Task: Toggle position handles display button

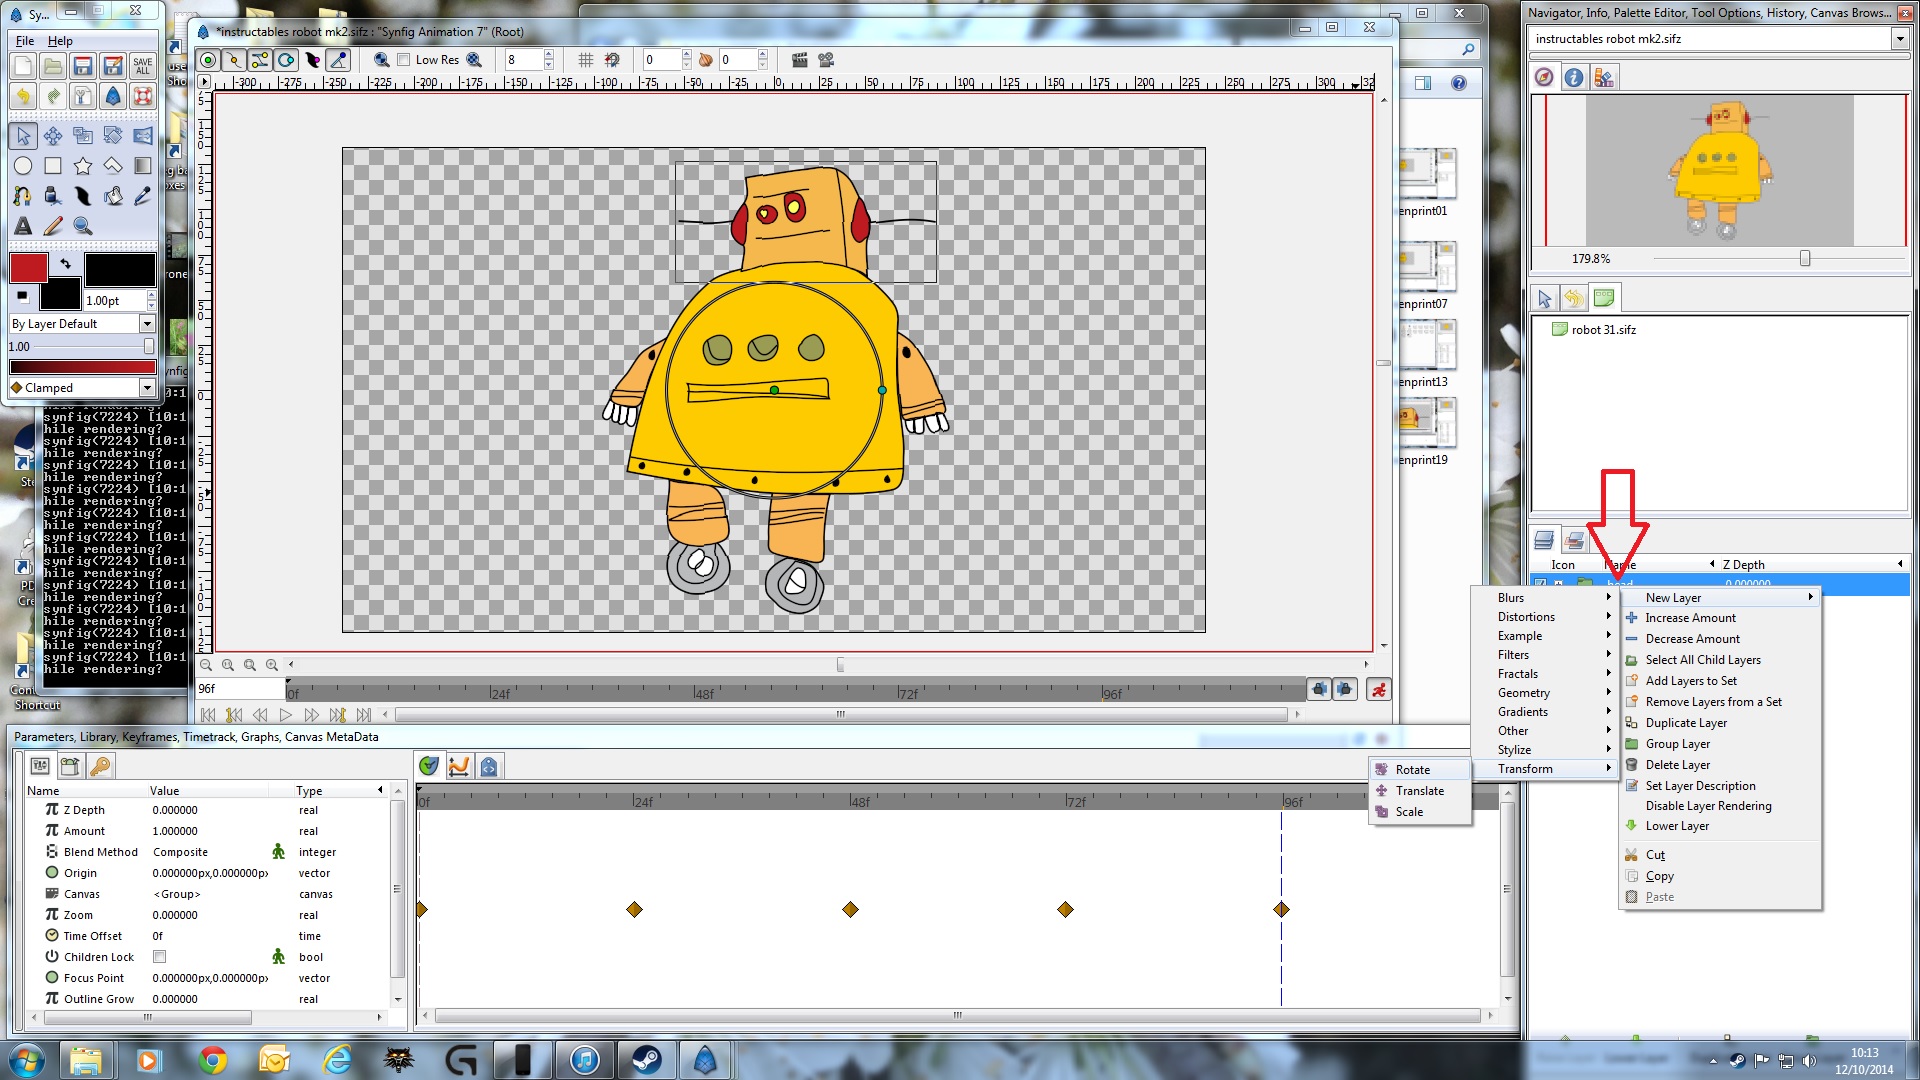Action: click(208, 60)
